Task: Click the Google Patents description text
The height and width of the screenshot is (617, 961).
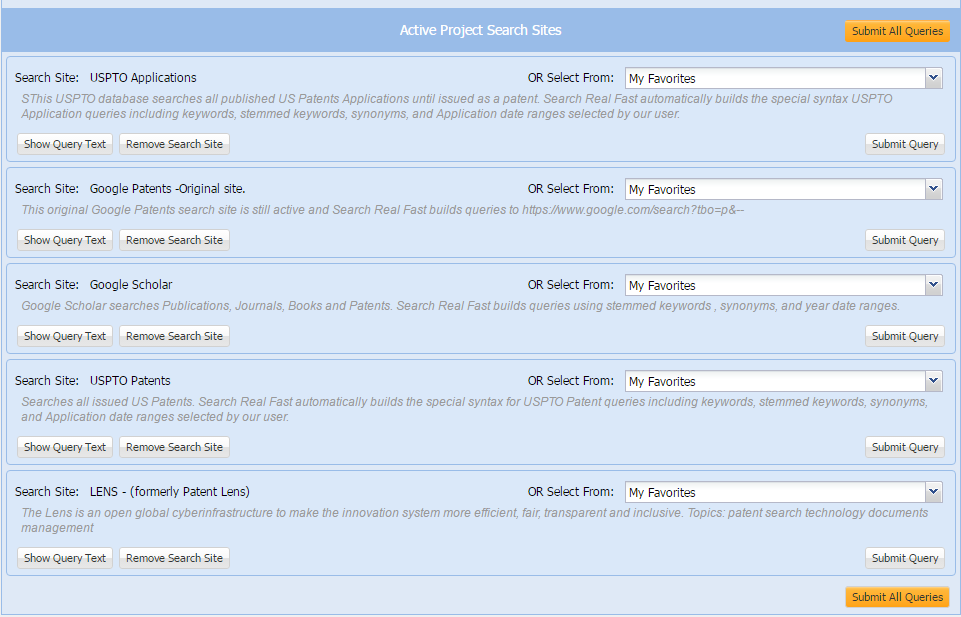Action: (x=383, y=210)
